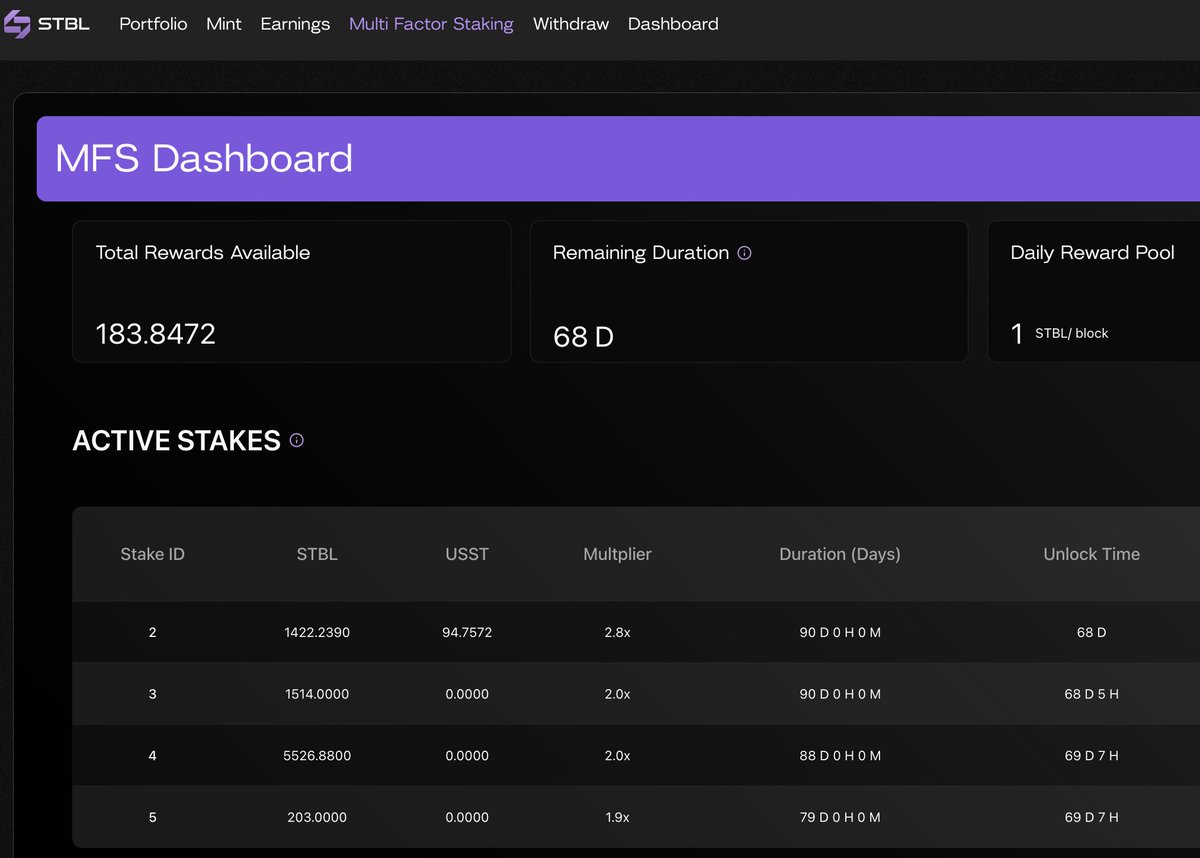Screen dimensions: 1200x858
Task: Open the Portfolio menu item
Action: (153, 24)
